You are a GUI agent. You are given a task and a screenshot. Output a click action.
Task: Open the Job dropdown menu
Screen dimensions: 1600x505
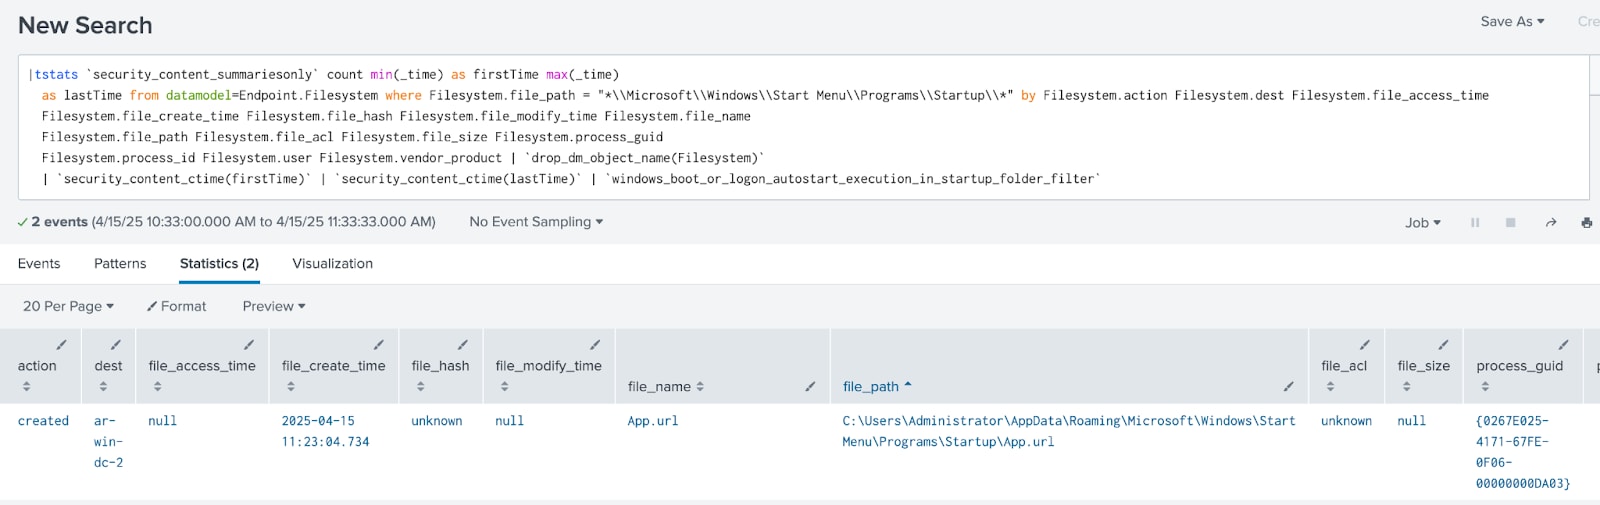[x=1422, y=222]
